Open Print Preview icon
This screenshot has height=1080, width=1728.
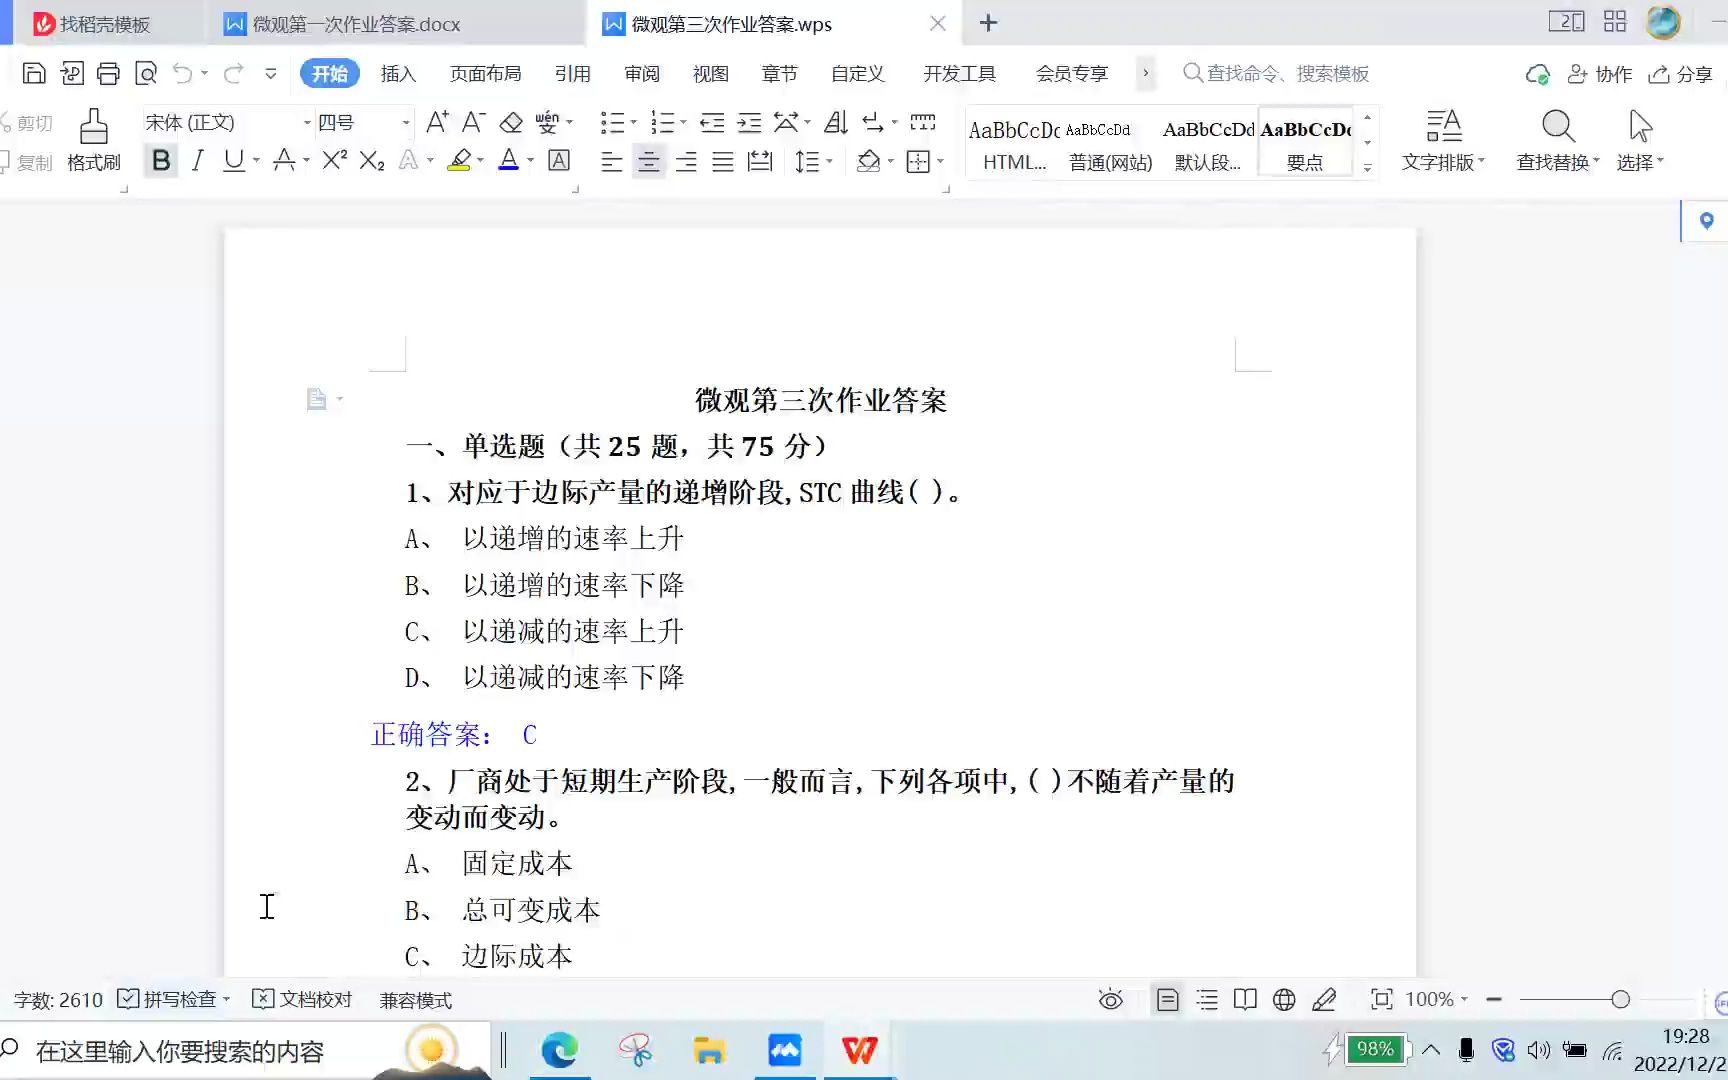[x=146, y=73]
